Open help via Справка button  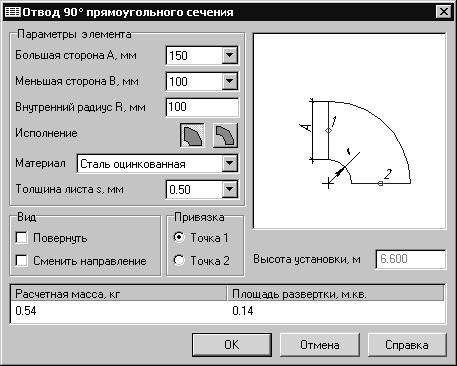coord(407,345)
